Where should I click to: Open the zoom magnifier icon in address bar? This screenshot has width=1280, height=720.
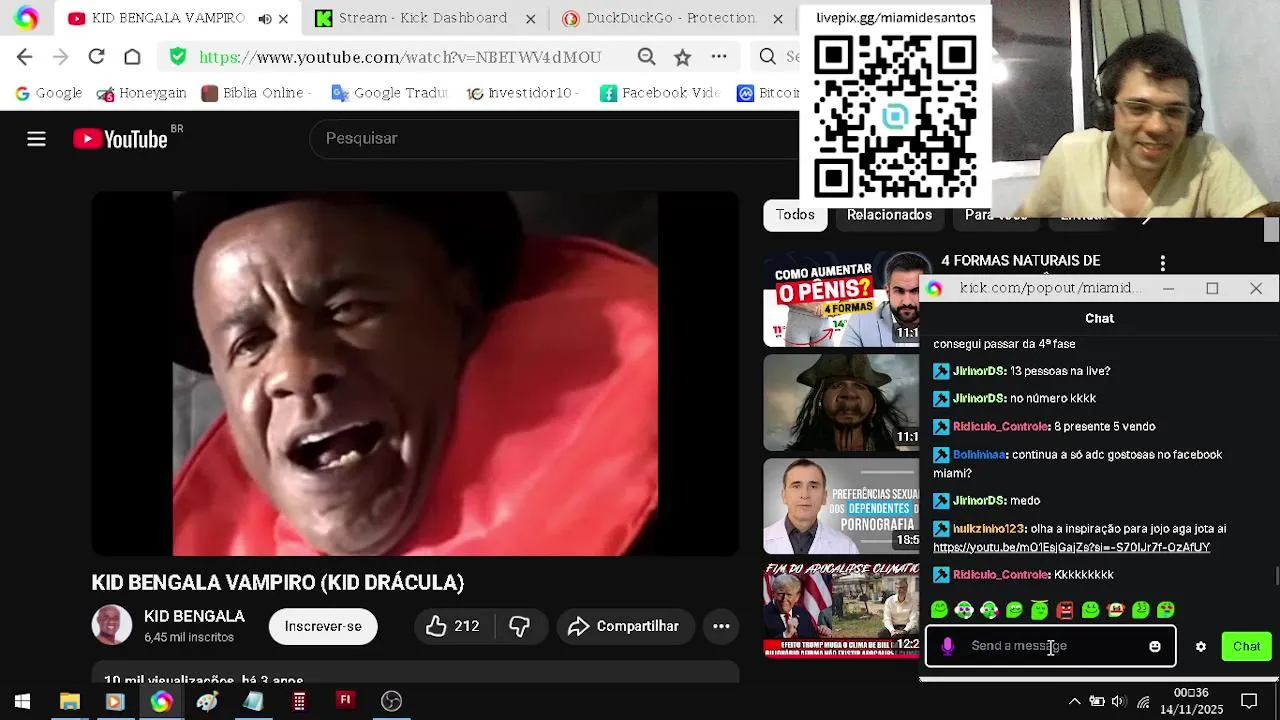[x=647, y=57]
